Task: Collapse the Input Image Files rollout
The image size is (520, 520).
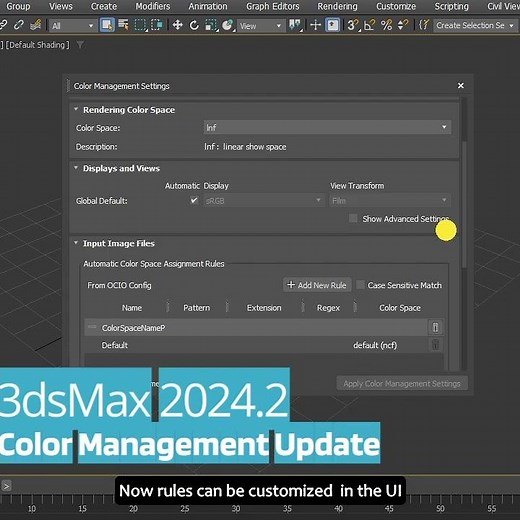Action: (x=76, y=243)
